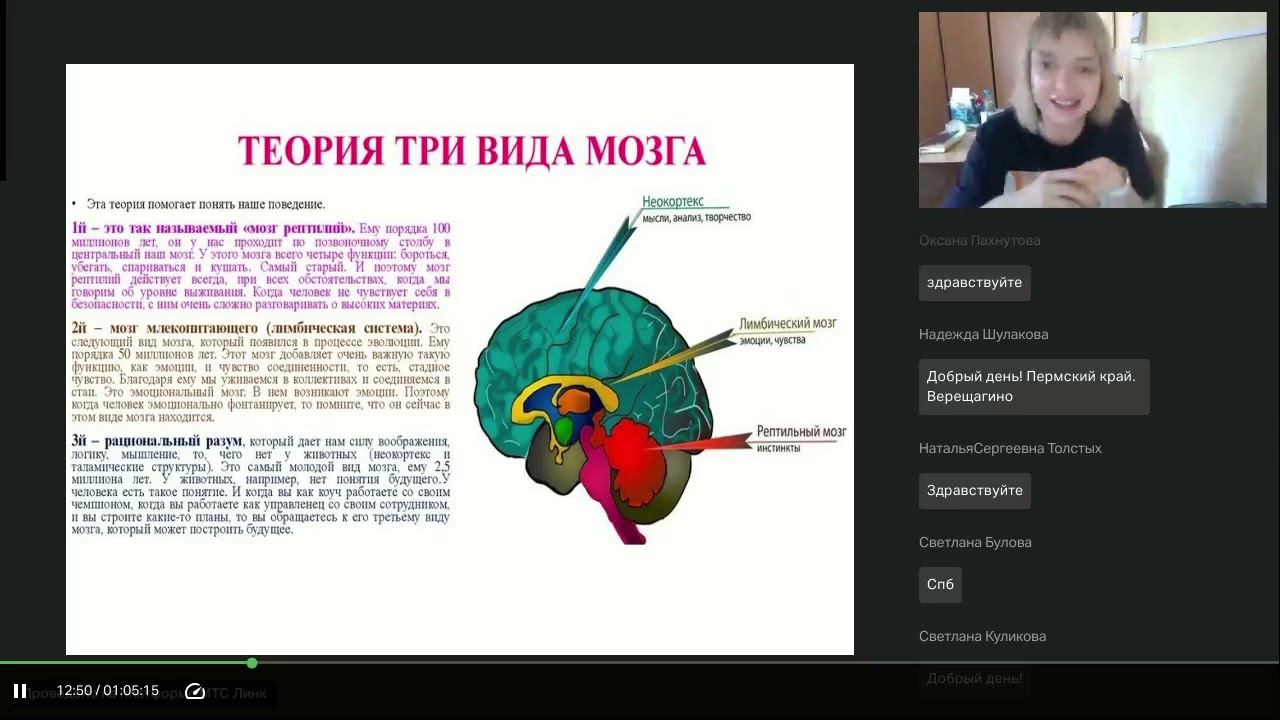Image resolution: width=1280 pixels, height=720 pixels.
Task: Select the faded 'Добрый день!' message
Action: point(974,678)
